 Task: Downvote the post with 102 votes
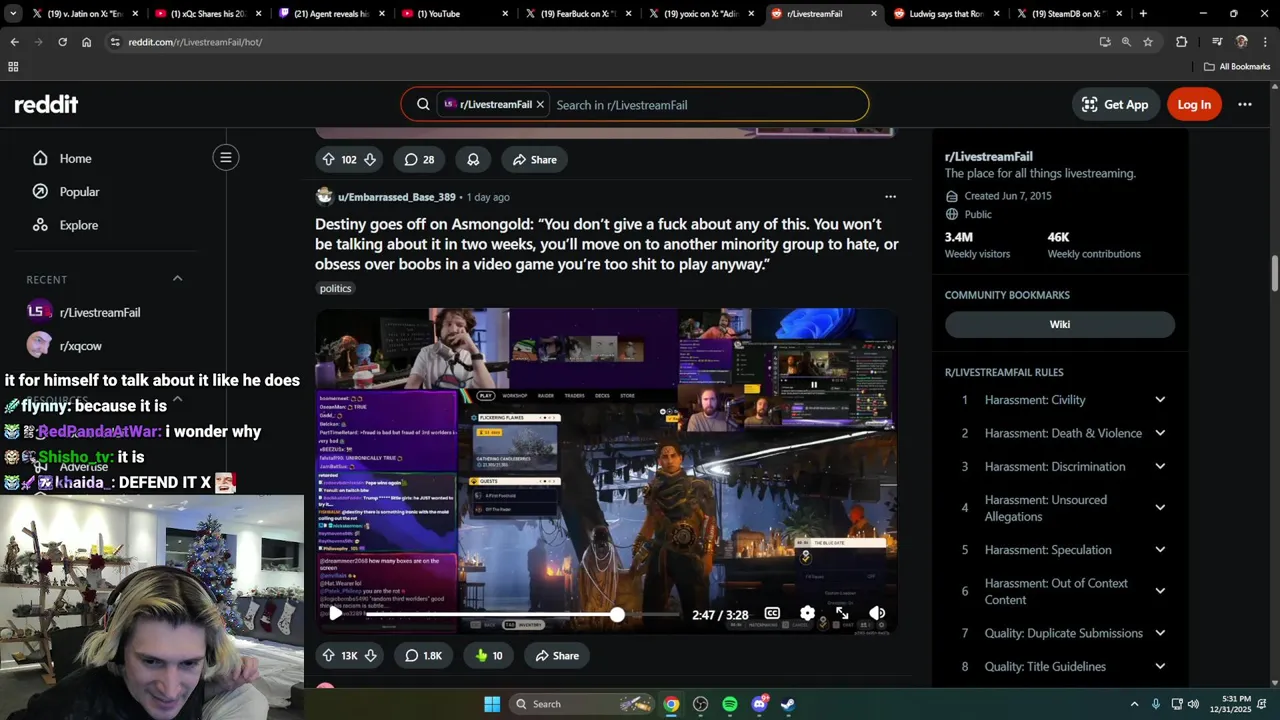coord(370,160)
